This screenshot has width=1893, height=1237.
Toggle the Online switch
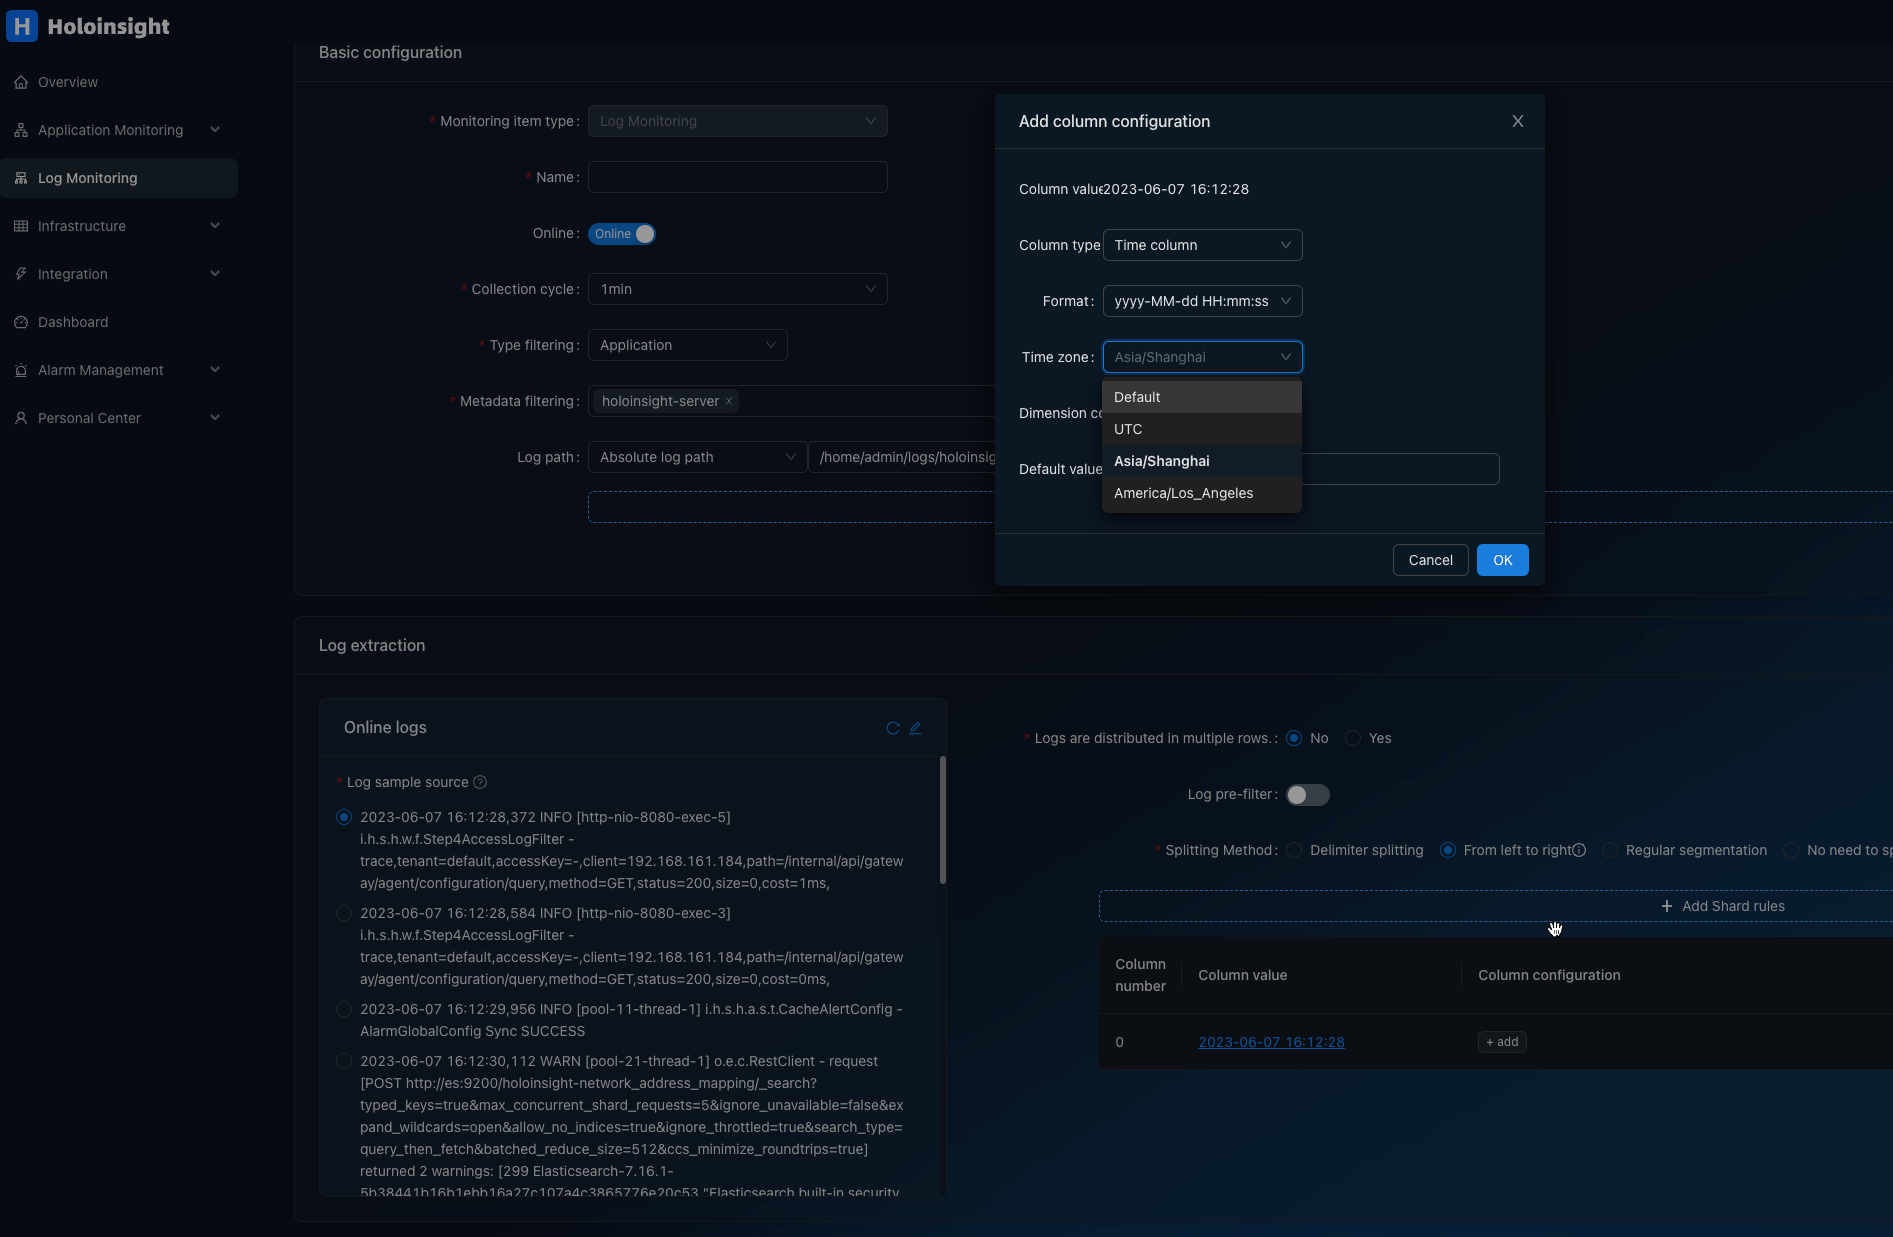pos(622,234)
